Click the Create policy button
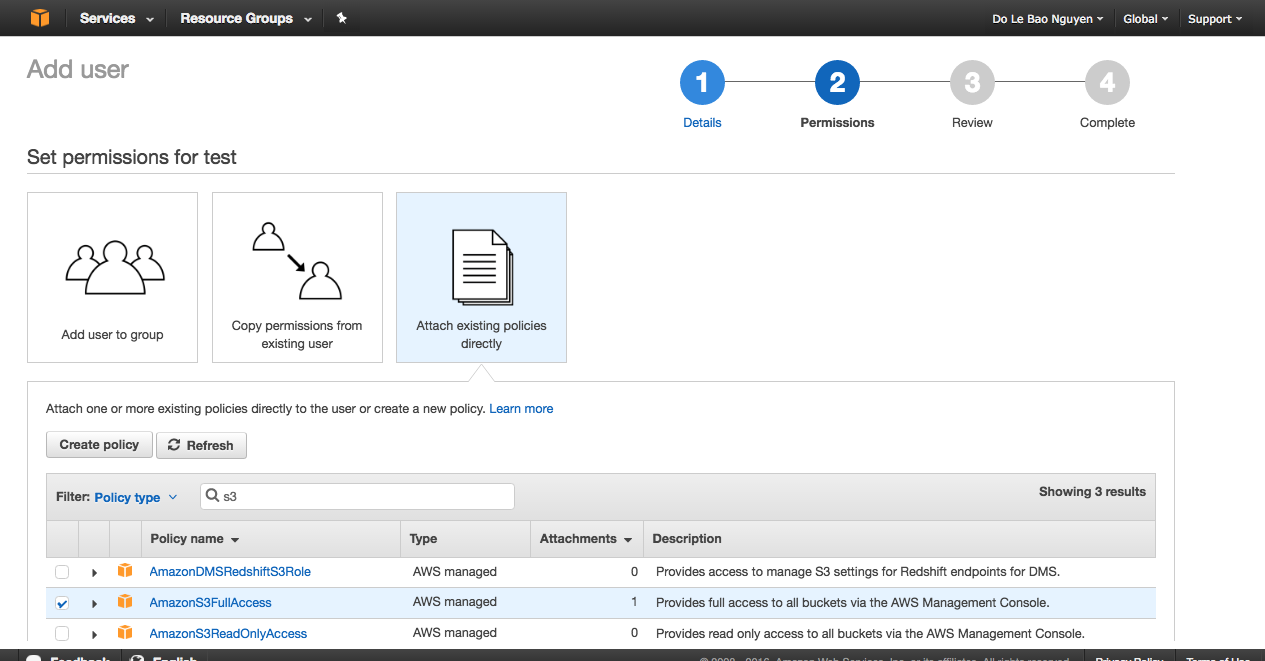Screen dimensions: 1265x661 tap(99, 445)
